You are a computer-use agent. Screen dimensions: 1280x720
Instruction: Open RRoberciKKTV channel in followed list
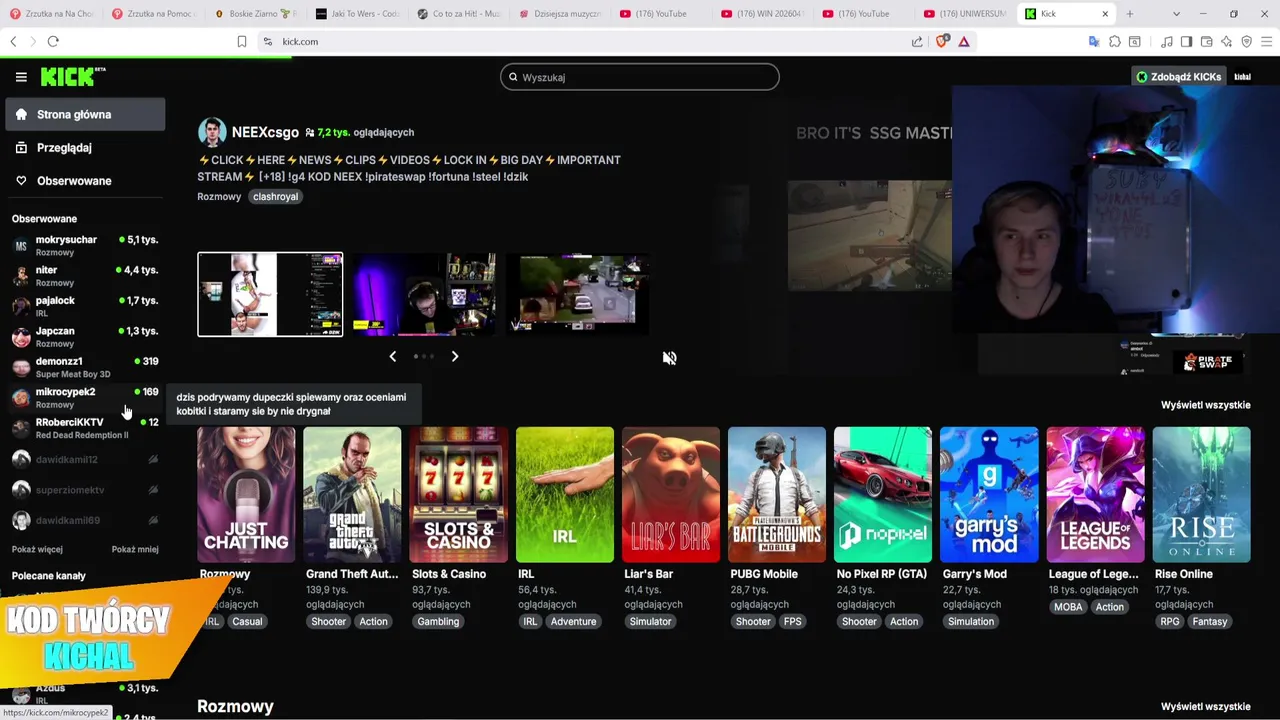click(85, 428)
